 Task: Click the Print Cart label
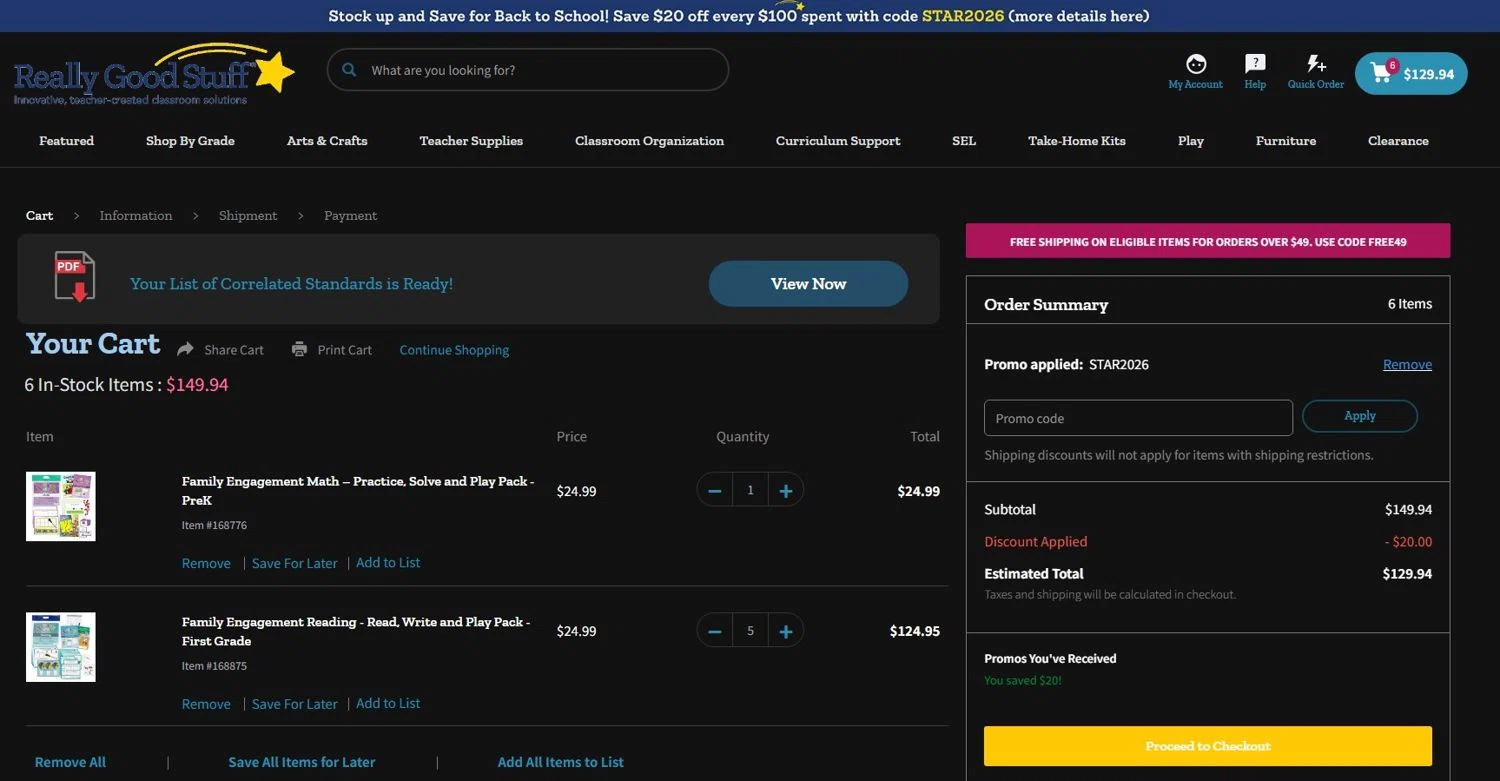click(345, 350)
